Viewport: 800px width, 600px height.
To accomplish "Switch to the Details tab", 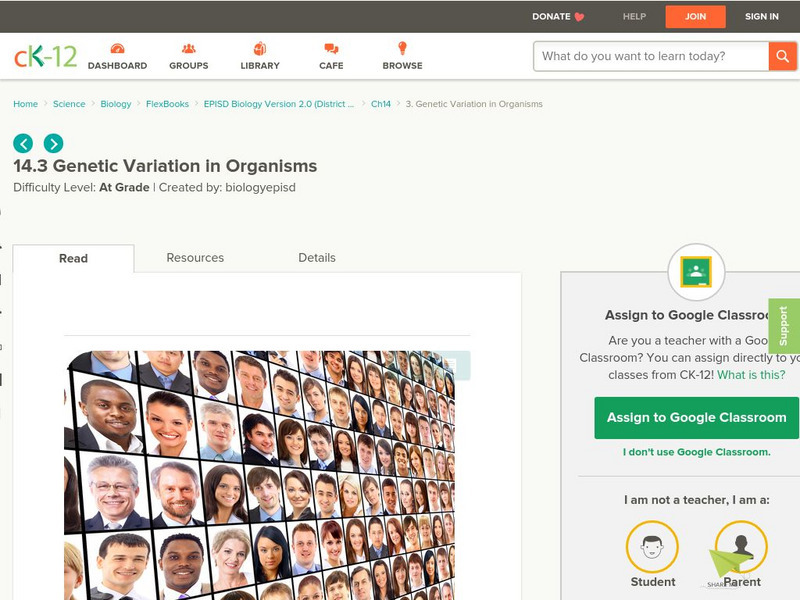I will pos(317,258).
